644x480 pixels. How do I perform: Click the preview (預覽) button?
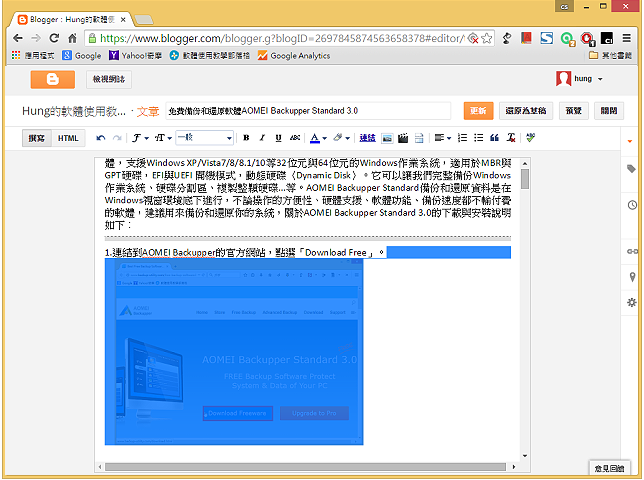click(573, 111)
